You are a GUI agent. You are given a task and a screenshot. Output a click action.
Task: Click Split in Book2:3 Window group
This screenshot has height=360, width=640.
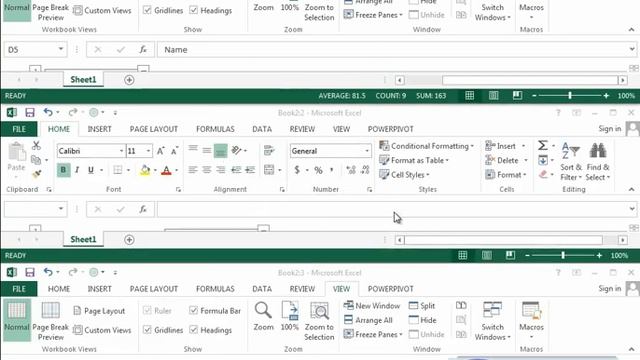422,306
